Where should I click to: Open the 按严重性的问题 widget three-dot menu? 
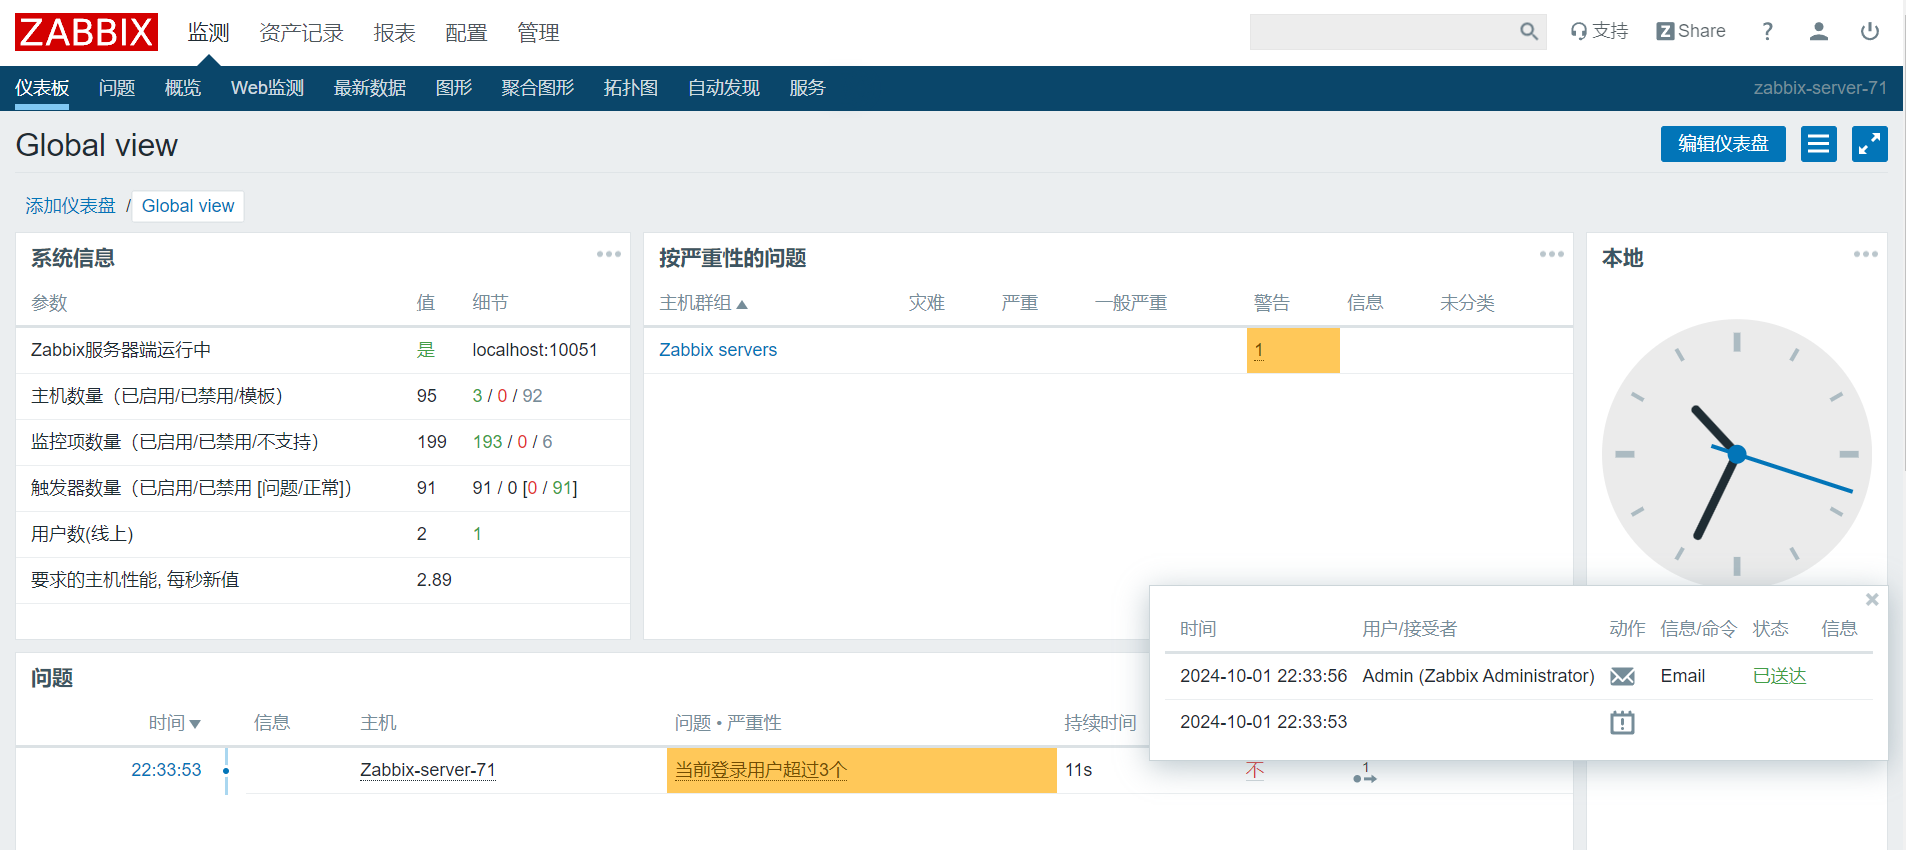(x=1552, y=254)
